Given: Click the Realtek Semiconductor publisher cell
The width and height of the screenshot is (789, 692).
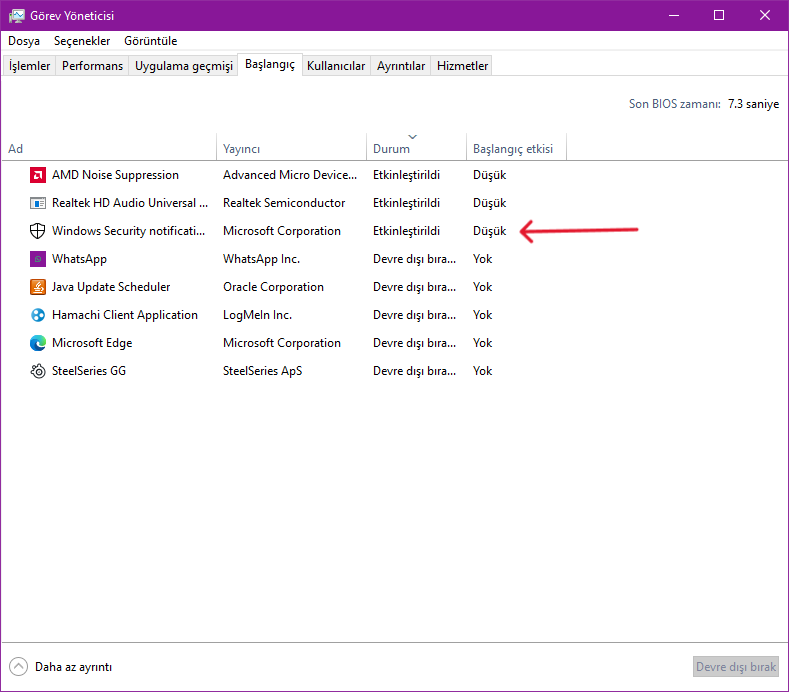Looking at the screenshot, I should click(x=284, y=203).
